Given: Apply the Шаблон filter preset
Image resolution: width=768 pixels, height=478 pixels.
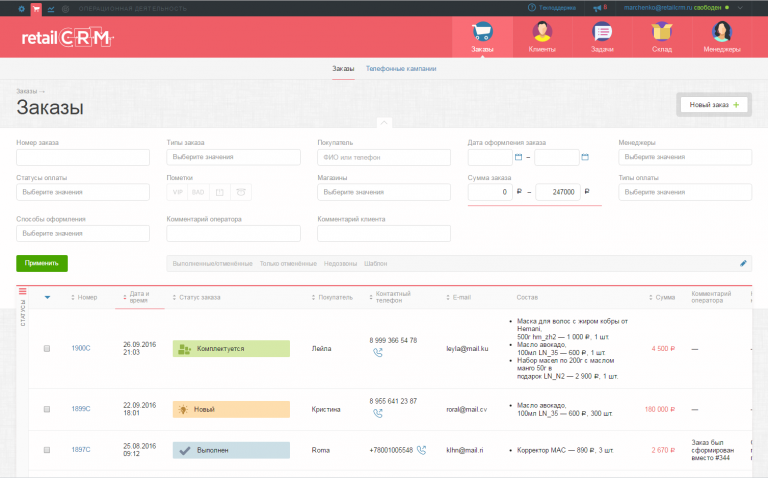Looking at the screenshot, I should (x=376, y=263).
